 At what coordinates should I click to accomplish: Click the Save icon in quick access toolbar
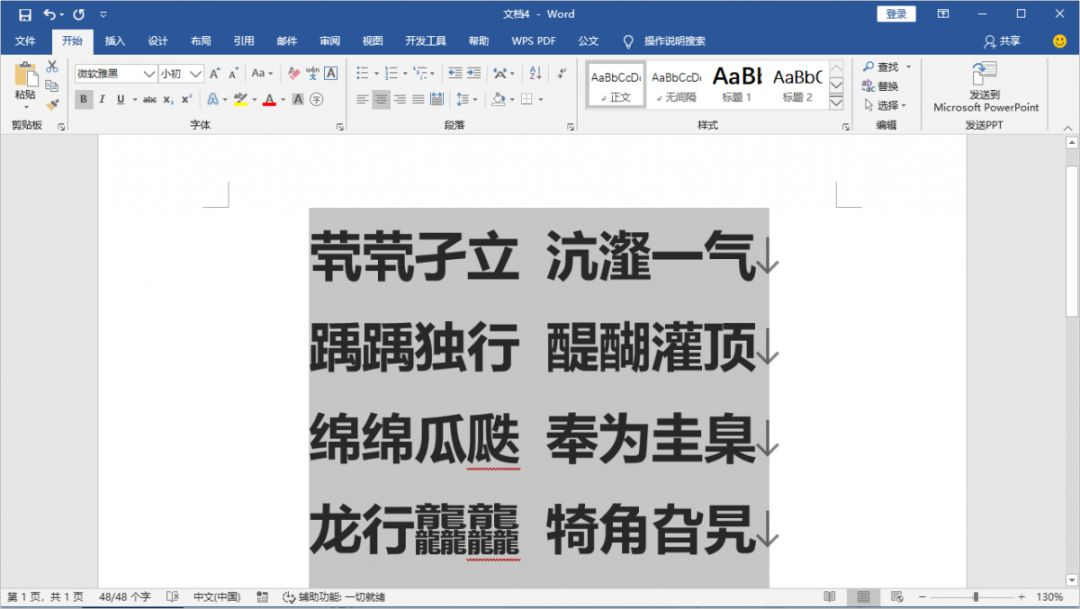click(25, 14)
